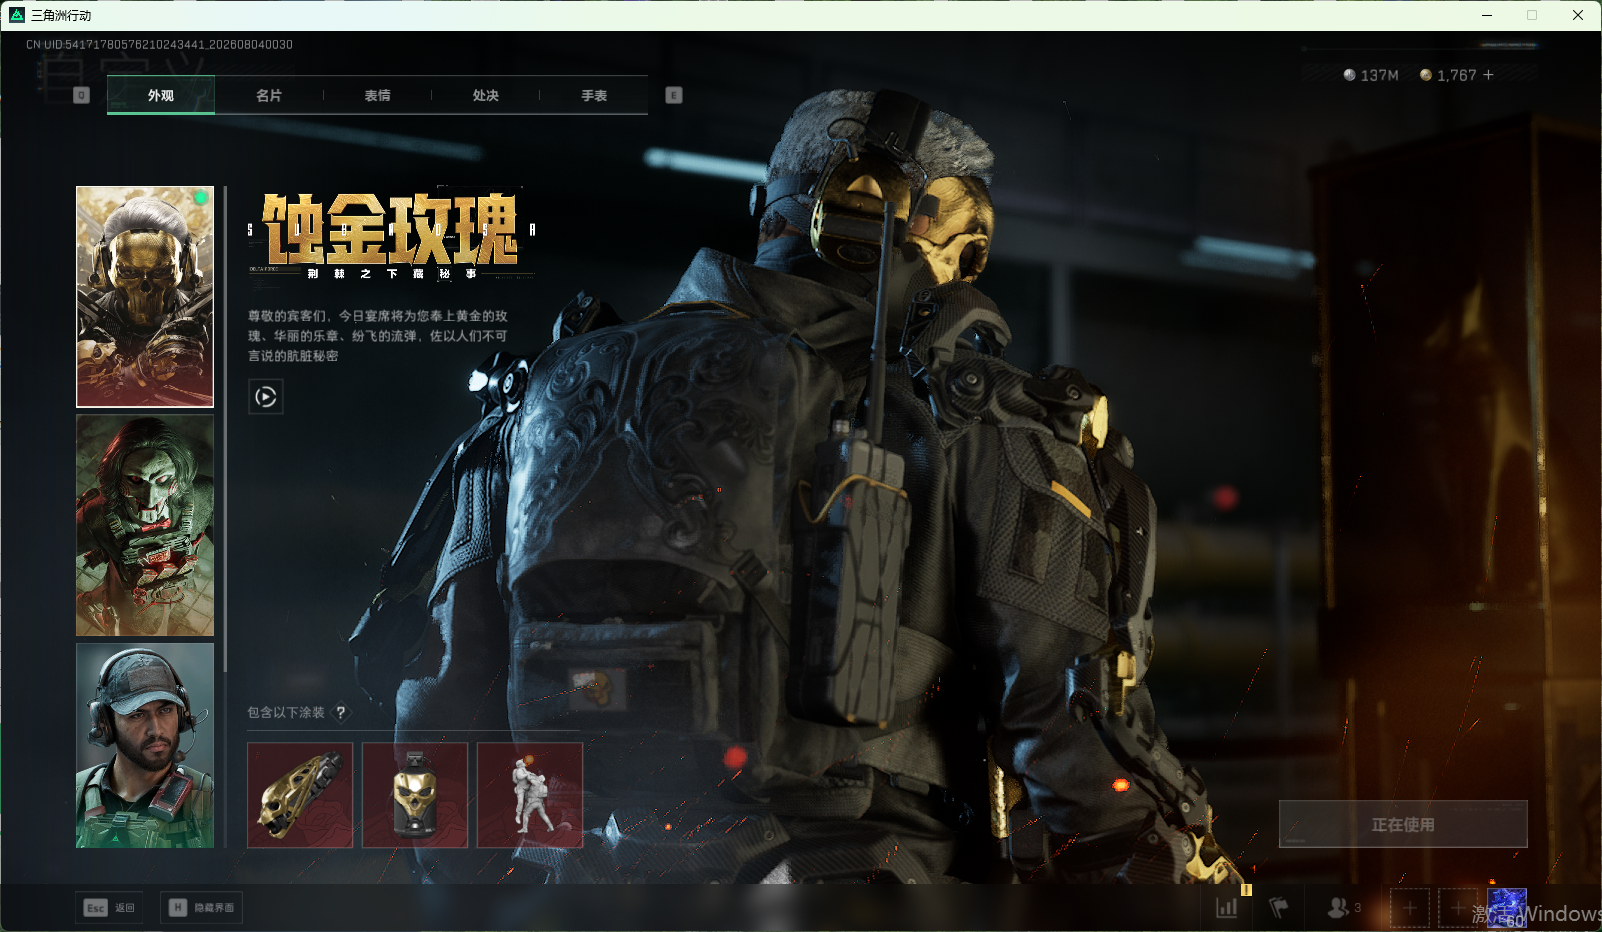View the execution animation figure item
Screen dimensions: 1602x932
tap(530, 795)
